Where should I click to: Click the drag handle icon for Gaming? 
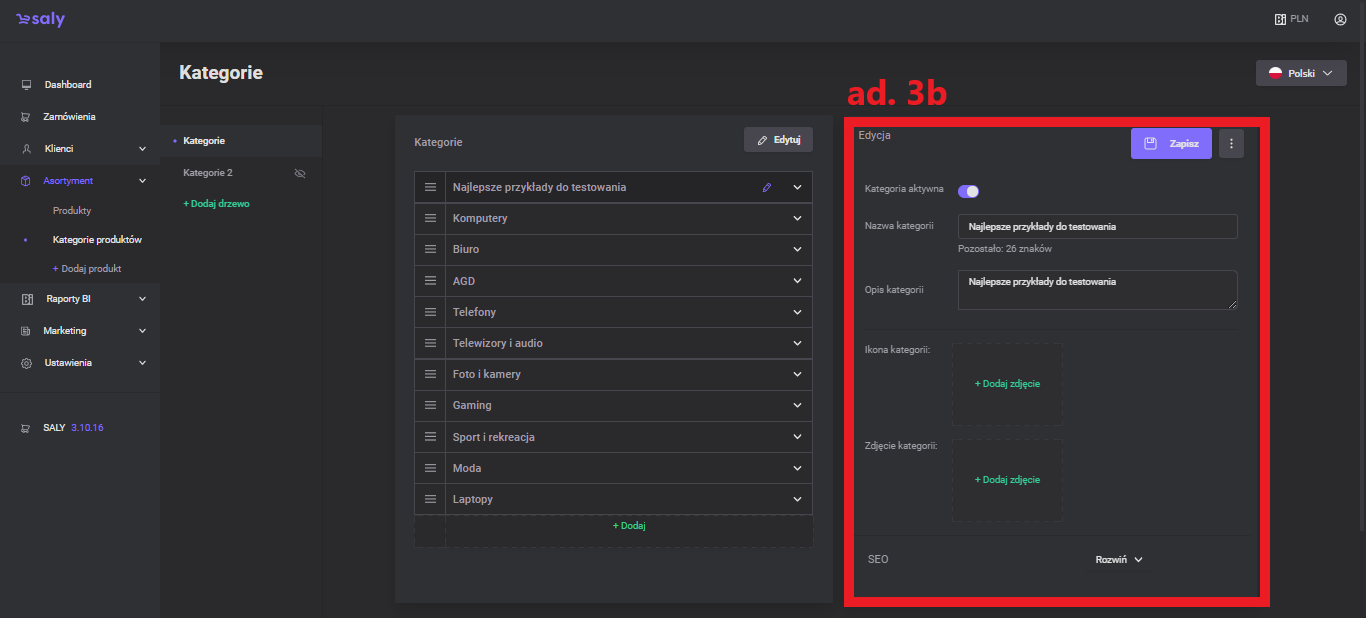[x=431, y=405]
